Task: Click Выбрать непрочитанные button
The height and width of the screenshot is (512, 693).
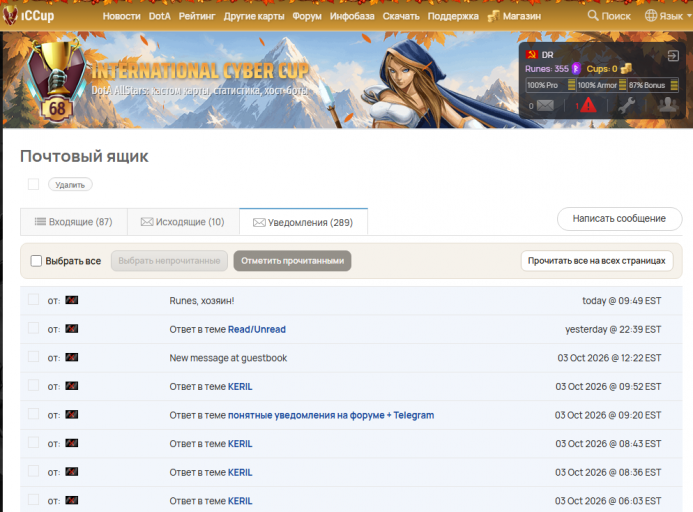Action: pos(169,261)
